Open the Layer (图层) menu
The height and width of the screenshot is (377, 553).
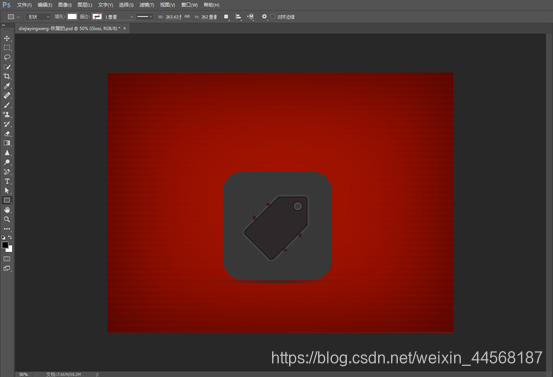[x=85, y=5]
